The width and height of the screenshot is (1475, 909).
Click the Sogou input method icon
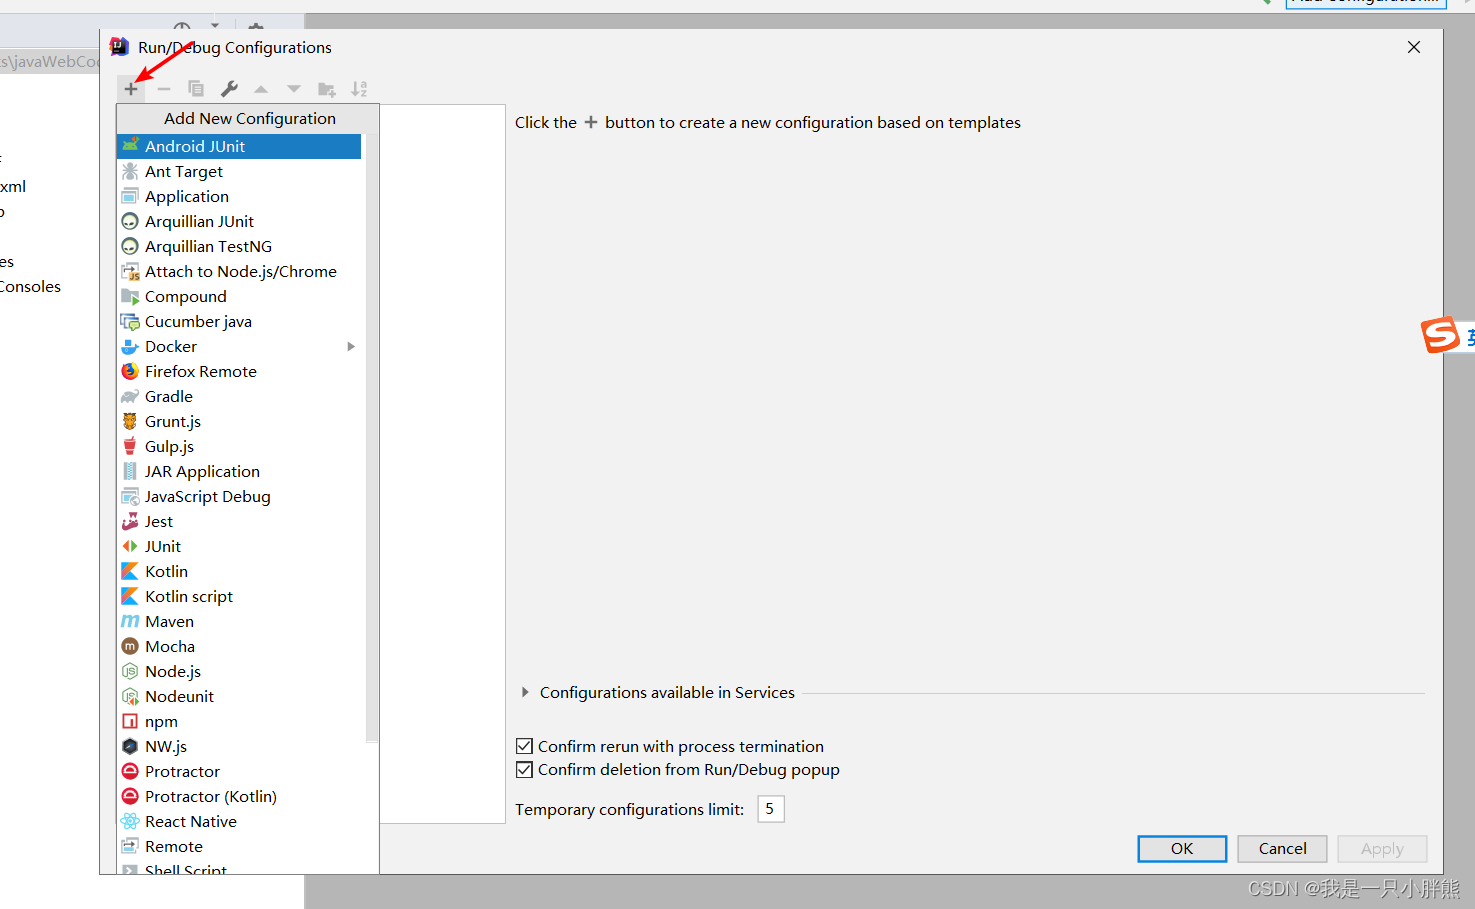1440,335
